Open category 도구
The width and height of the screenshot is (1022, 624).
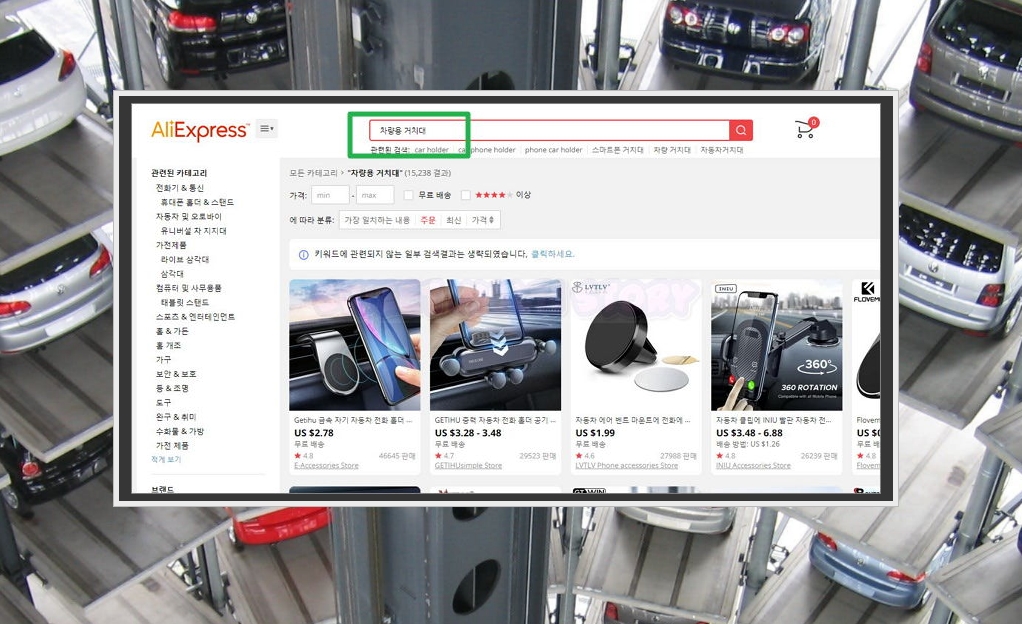pos(163,403)
